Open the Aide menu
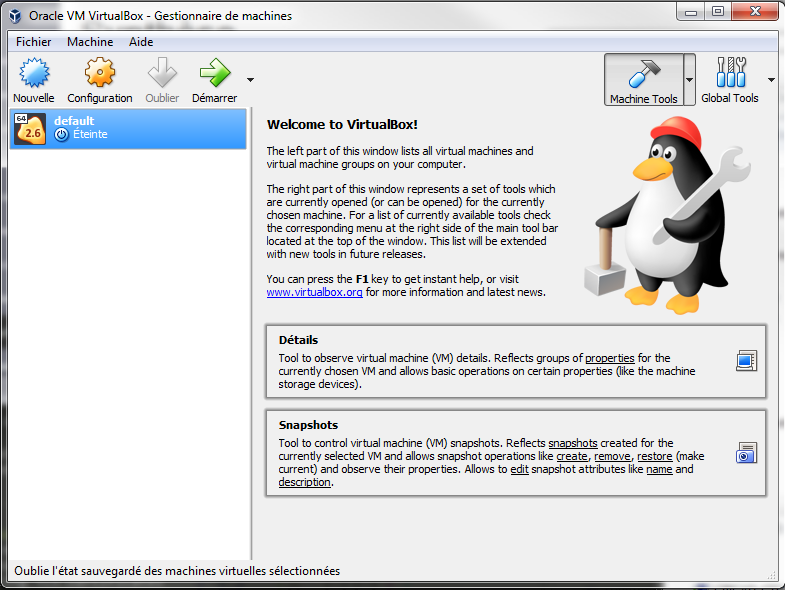 (141, 42)
